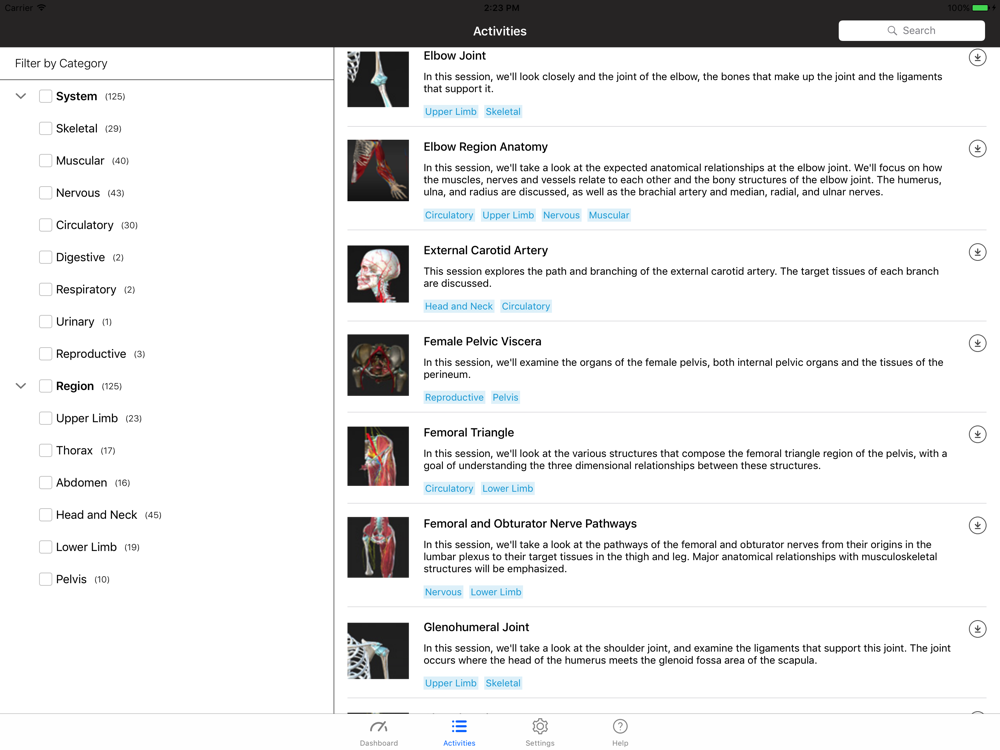This screenshot has height=750, width=1000.
Task: Check the Nervous filter checkbox
Action: (x=45, y=193)
